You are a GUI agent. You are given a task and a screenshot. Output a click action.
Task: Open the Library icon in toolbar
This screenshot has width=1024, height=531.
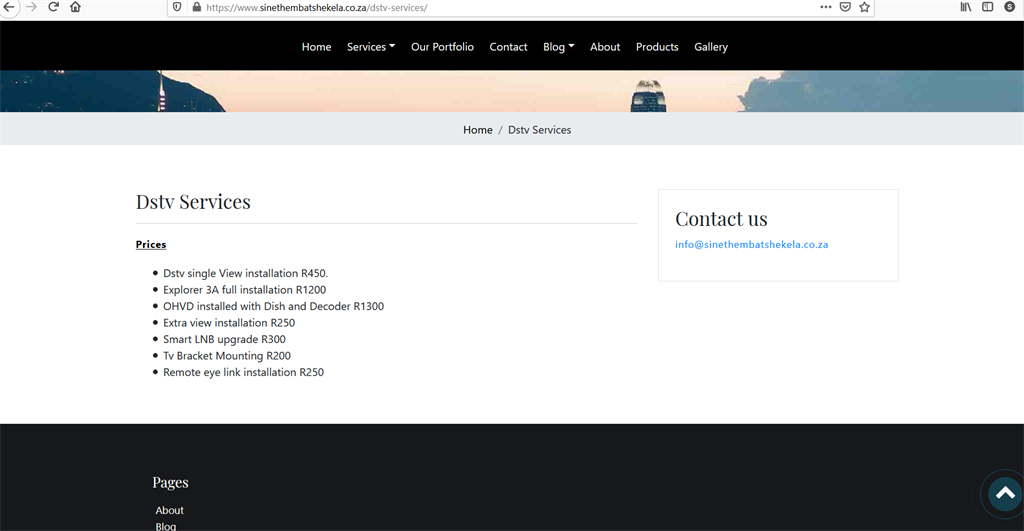coord(966,7)
